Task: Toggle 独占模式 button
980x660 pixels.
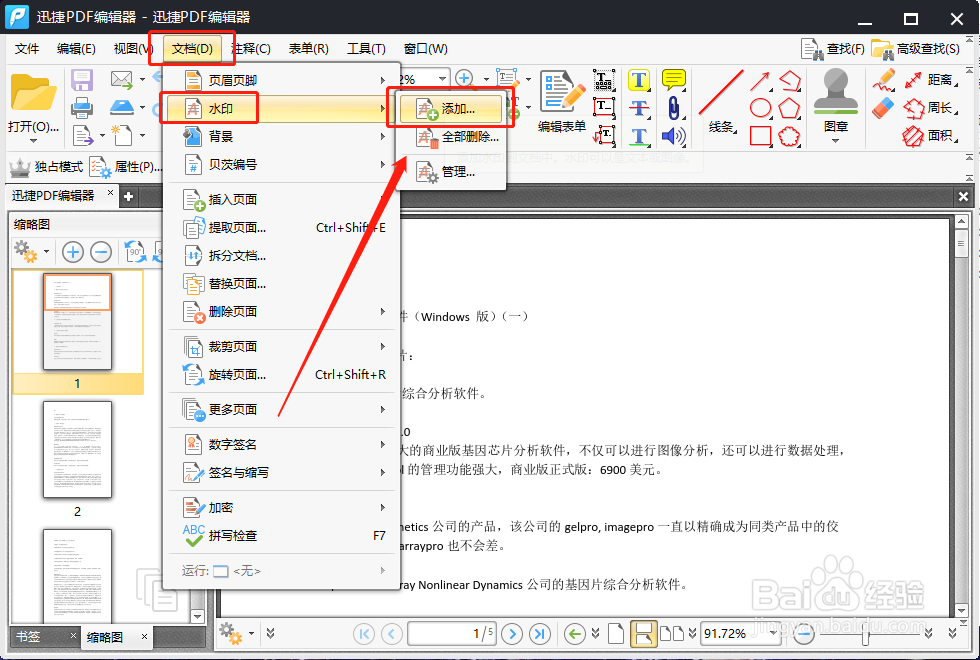Action: tap(46, 167)
